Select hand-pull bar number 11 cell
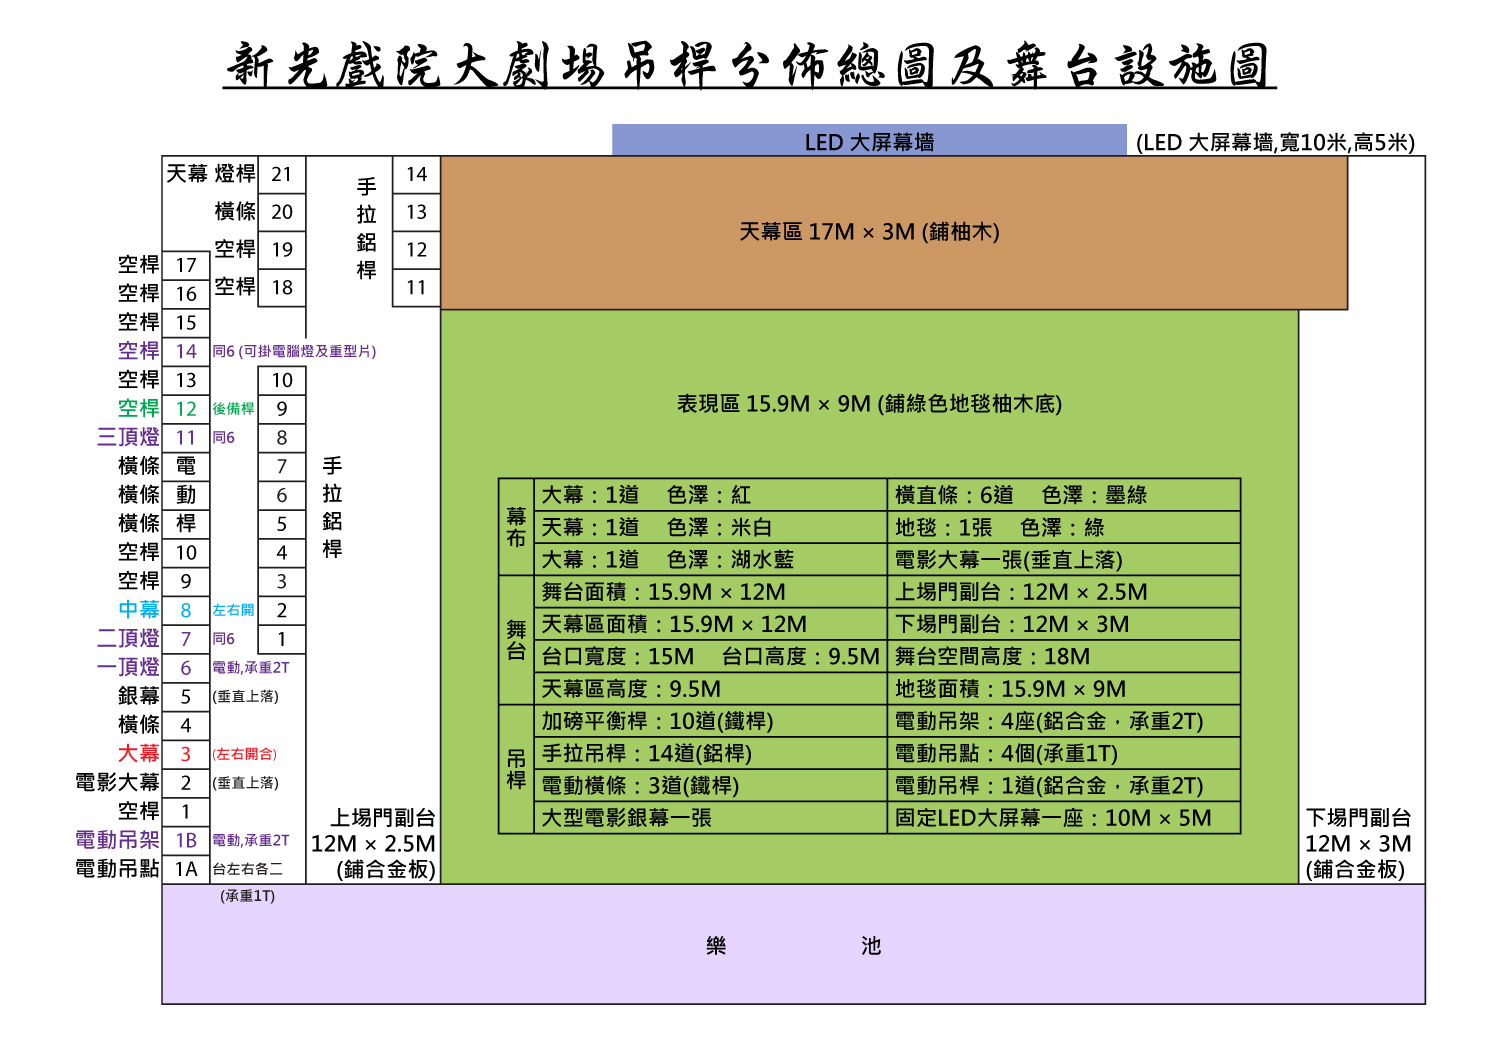Image resolution: width=1500 pixels, height=1060 pixels. 417,288
